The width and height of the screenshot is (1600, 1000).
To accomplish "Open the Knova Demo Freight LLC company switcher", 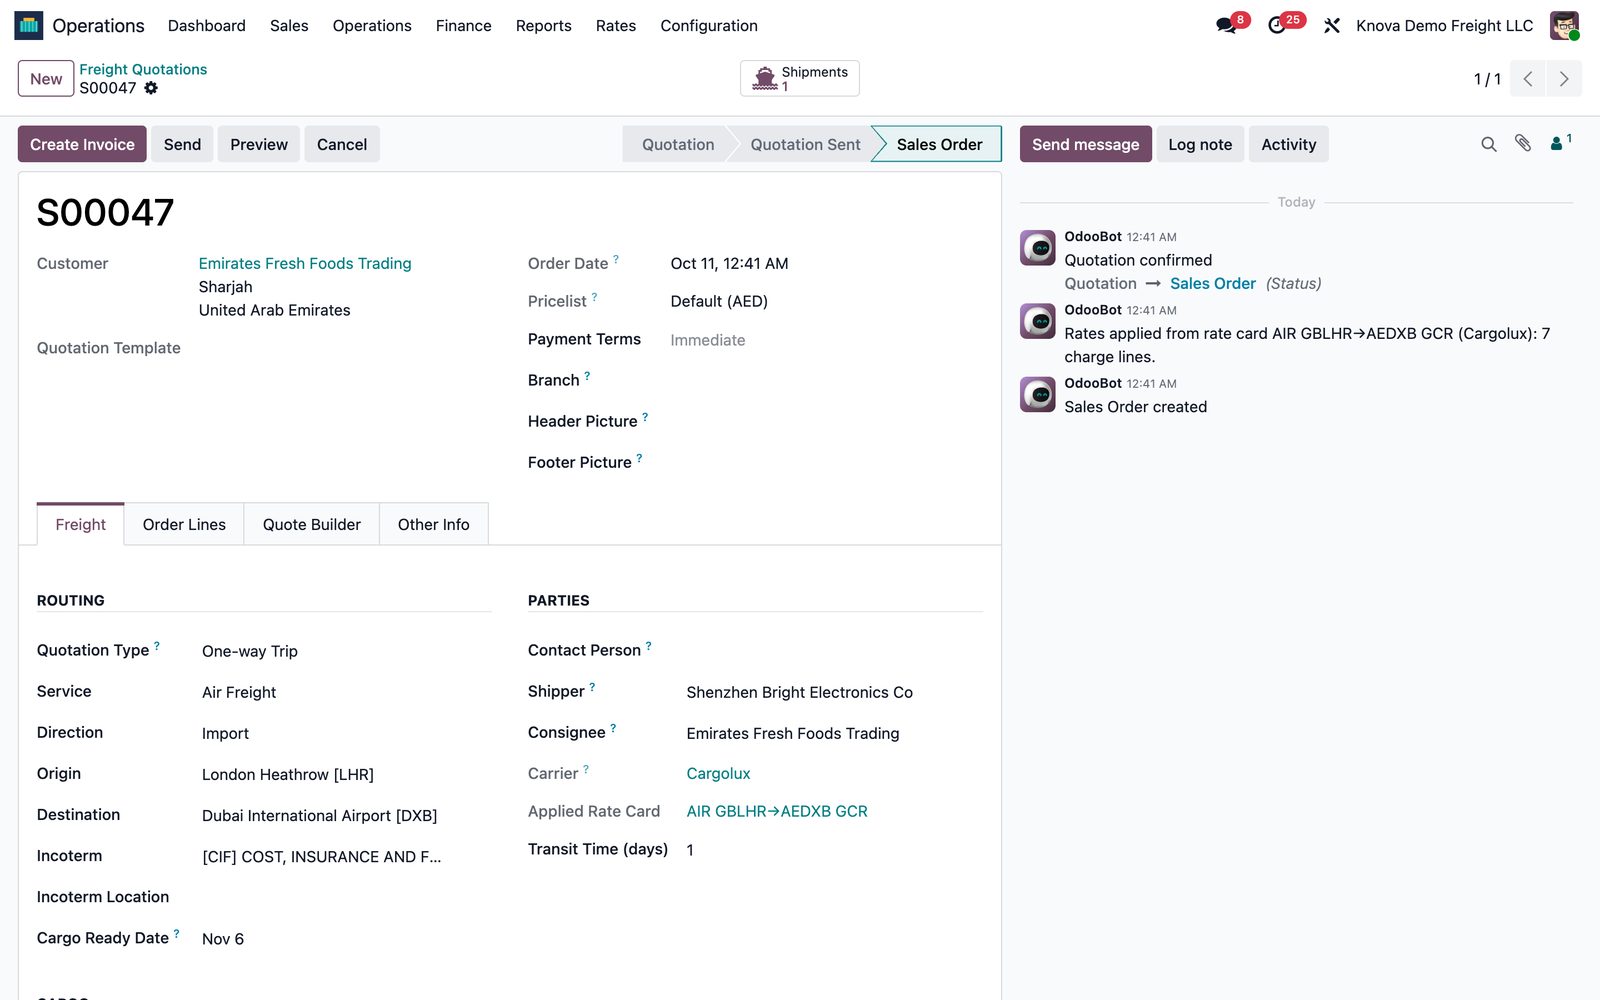I will pyautogui.click(x=1444, y=26).
